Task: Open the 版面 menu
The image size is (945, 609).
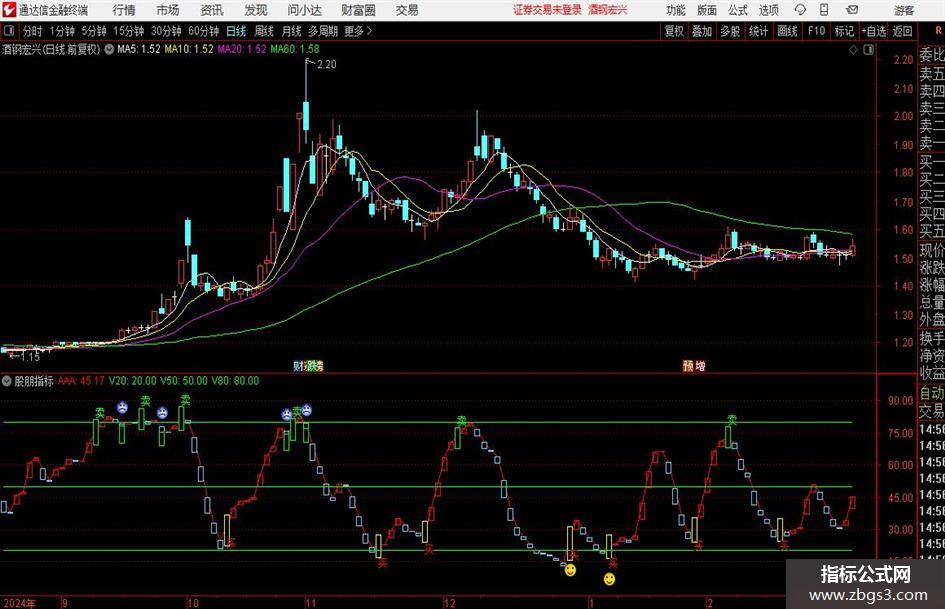Action: [706, 10]
